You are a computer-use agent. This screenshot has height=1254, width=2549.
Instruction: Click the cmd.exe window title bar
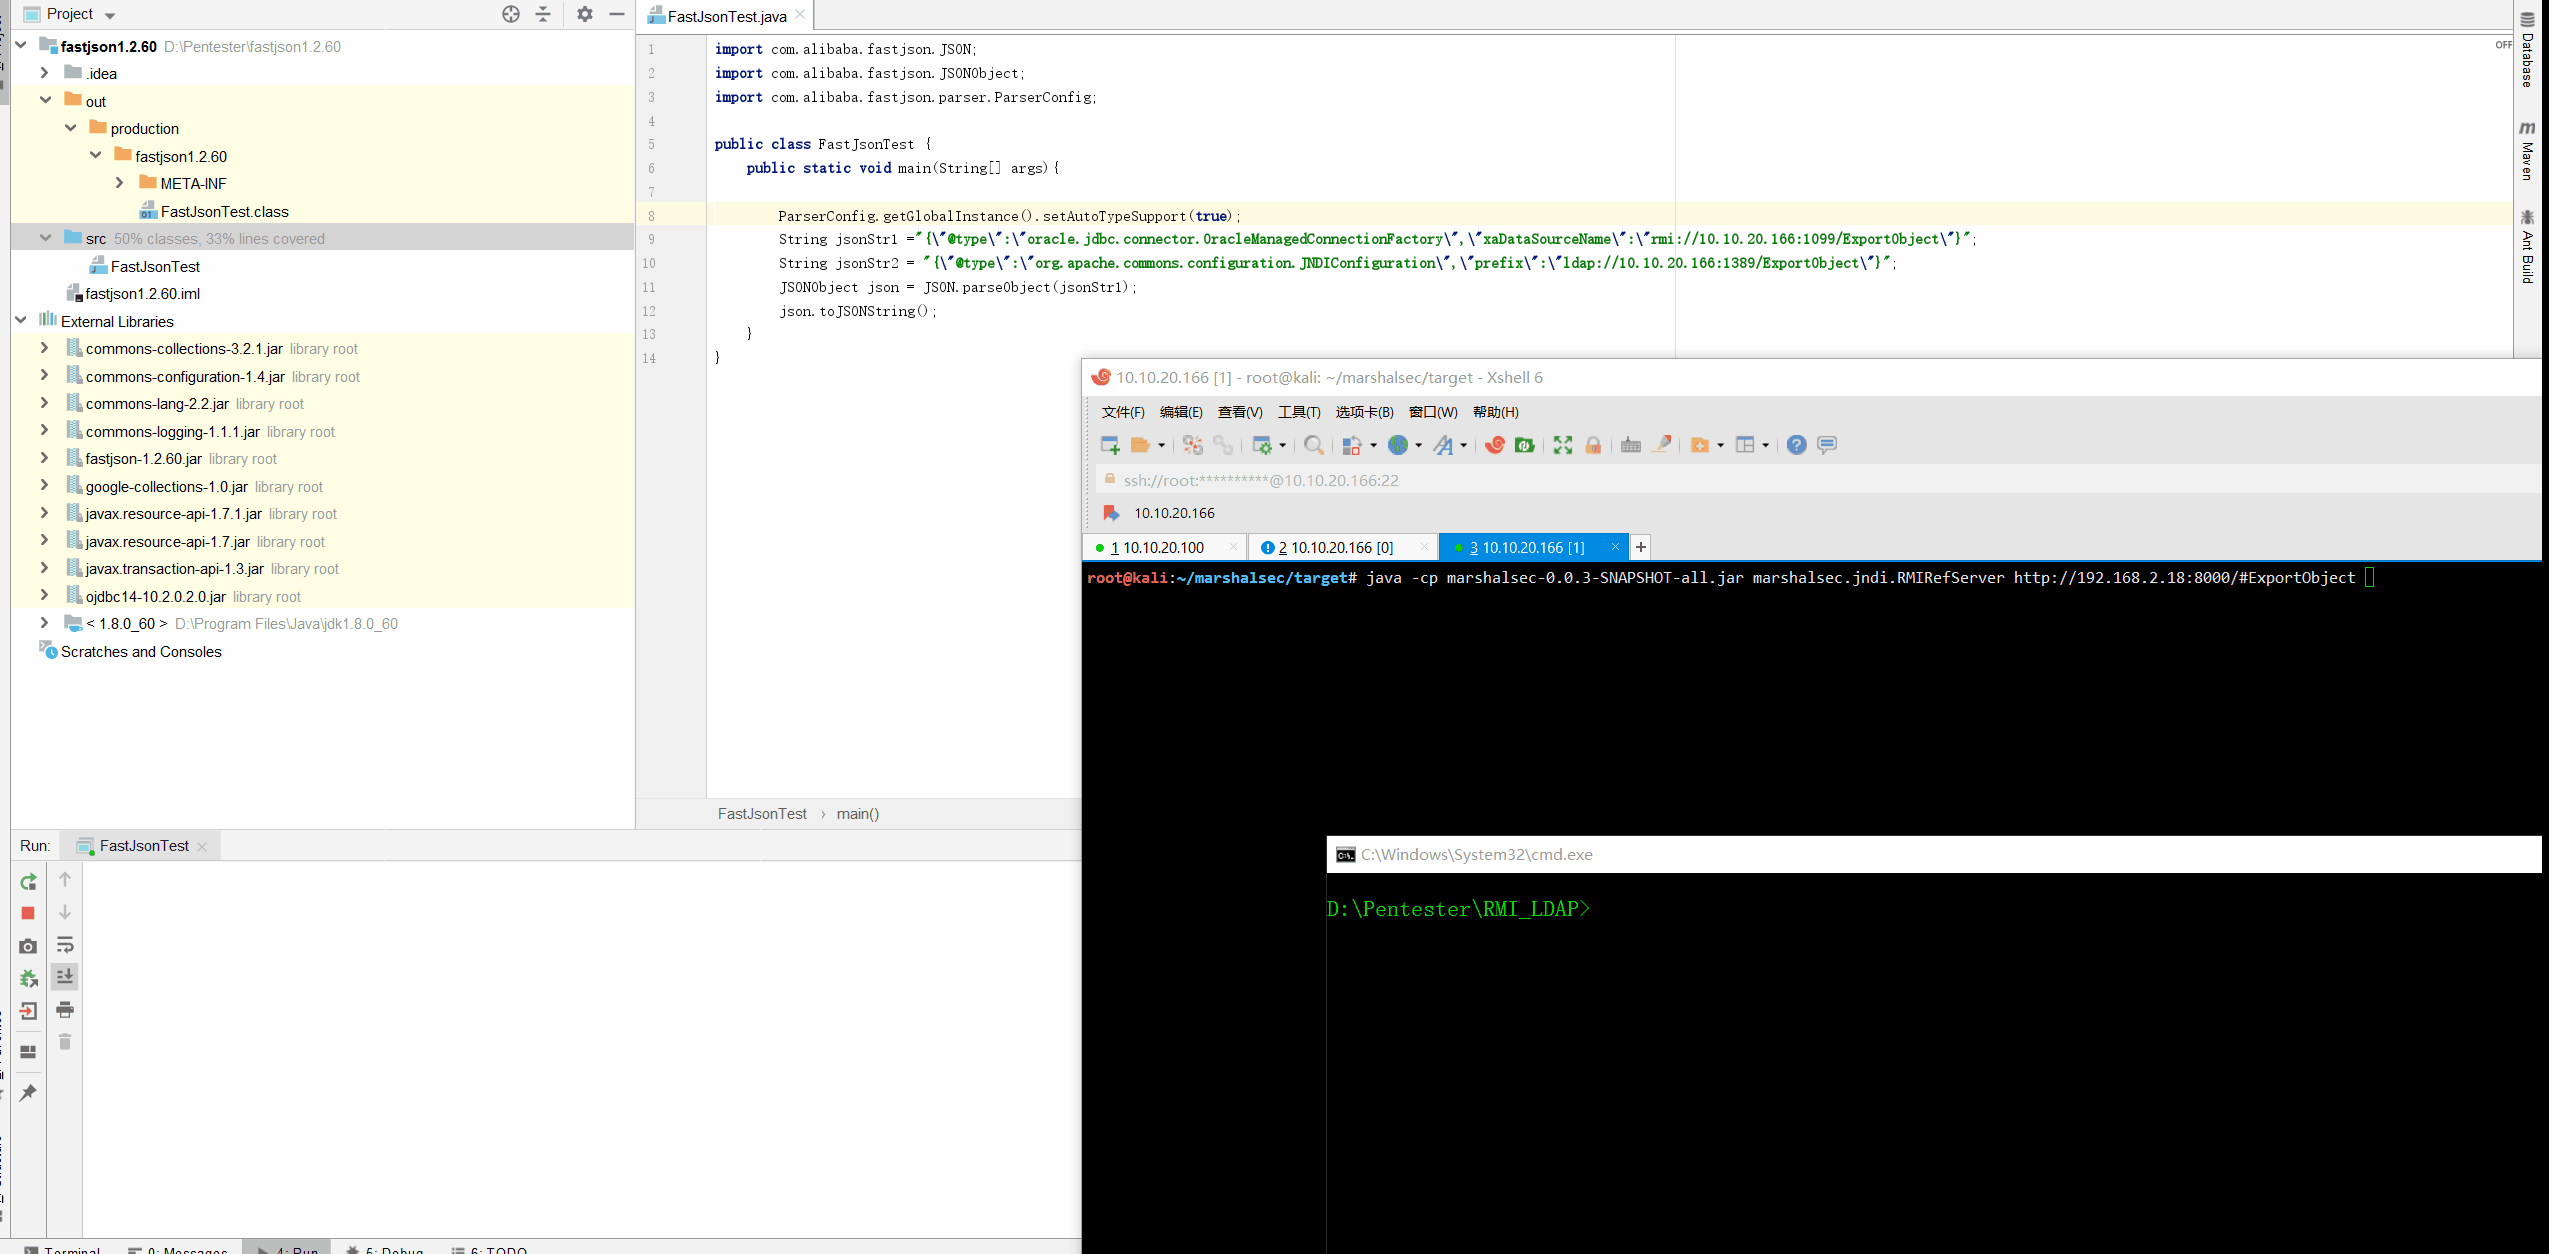[1933, 854]
